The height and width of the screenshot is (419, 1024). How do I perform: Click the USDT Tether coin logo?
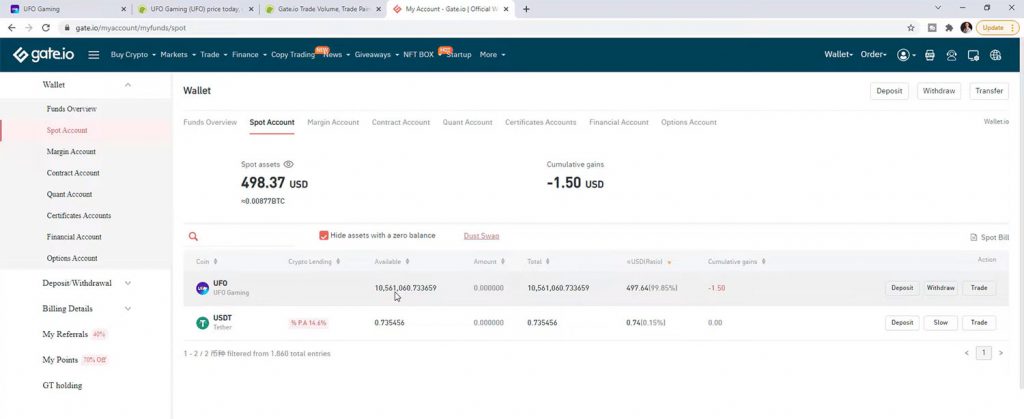202,322
